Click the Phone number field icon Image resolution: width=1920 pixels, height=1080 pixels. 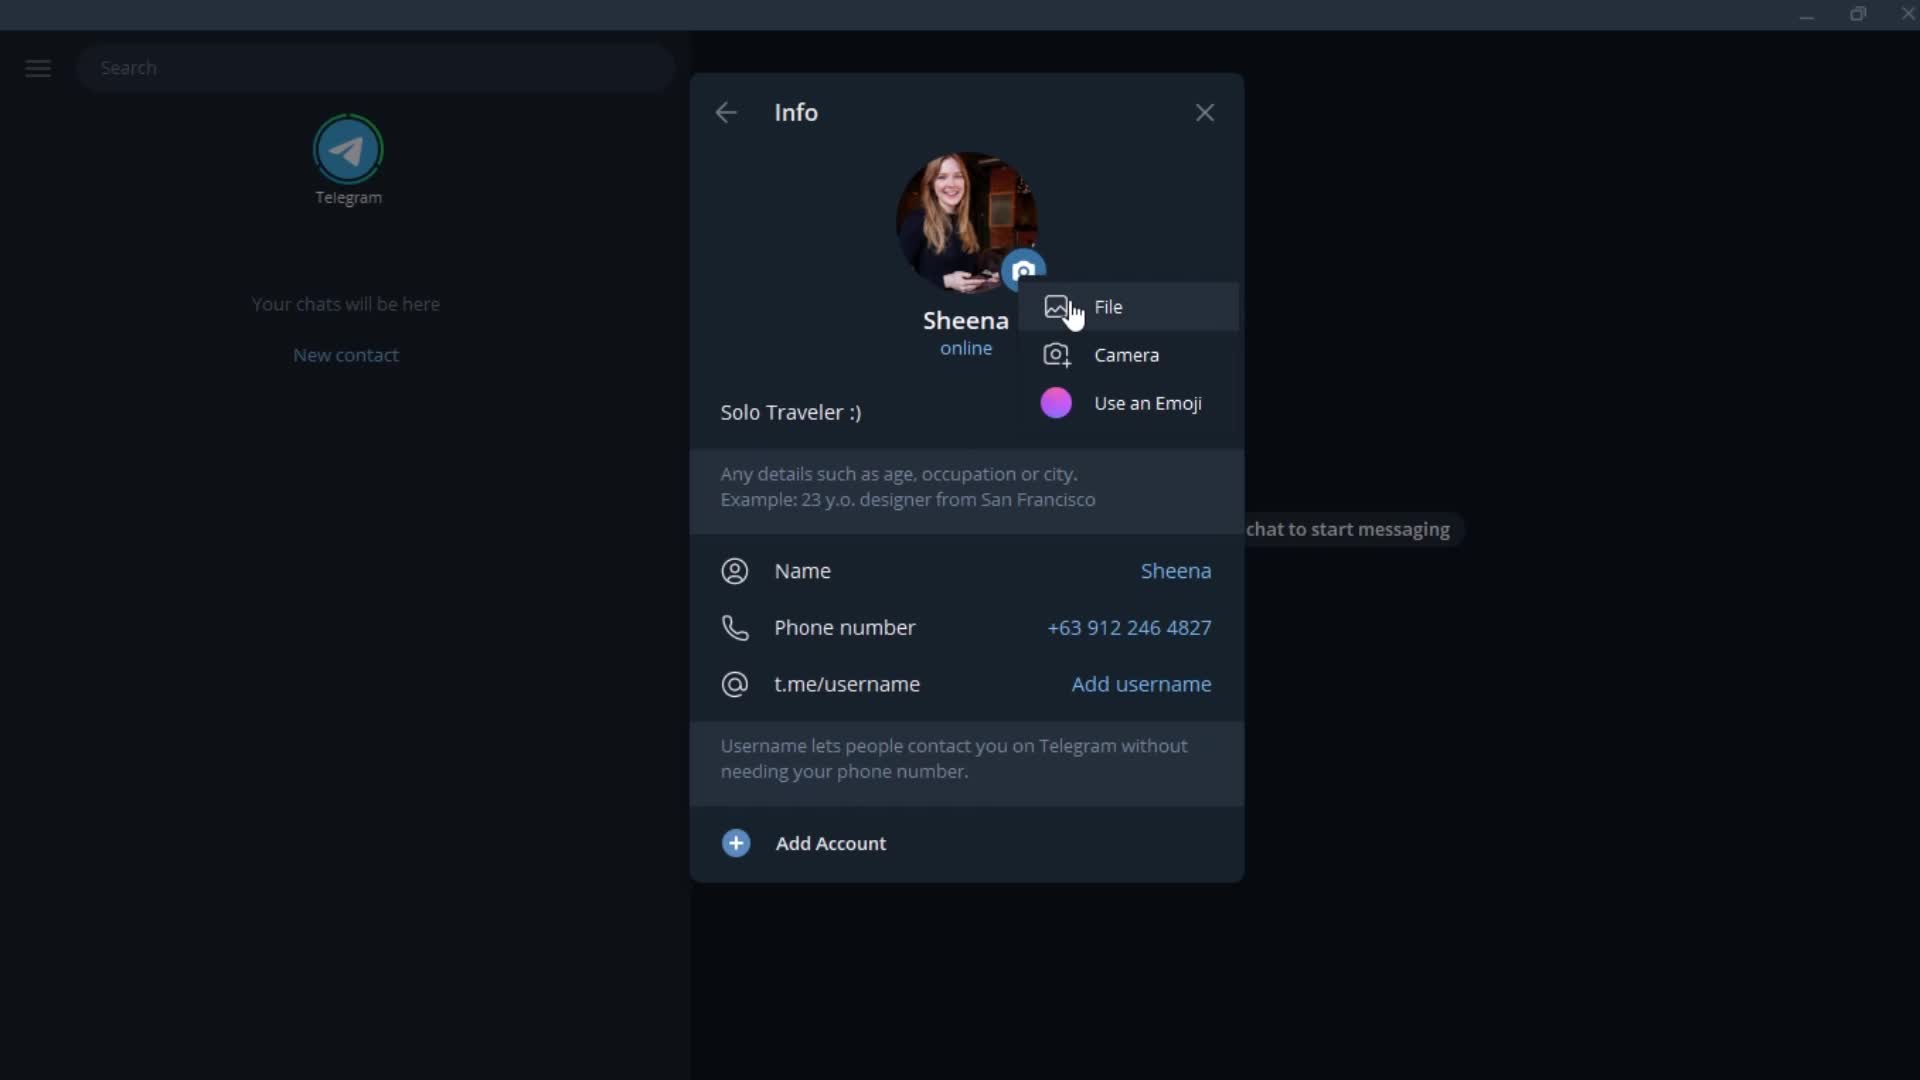pos(737,628)
